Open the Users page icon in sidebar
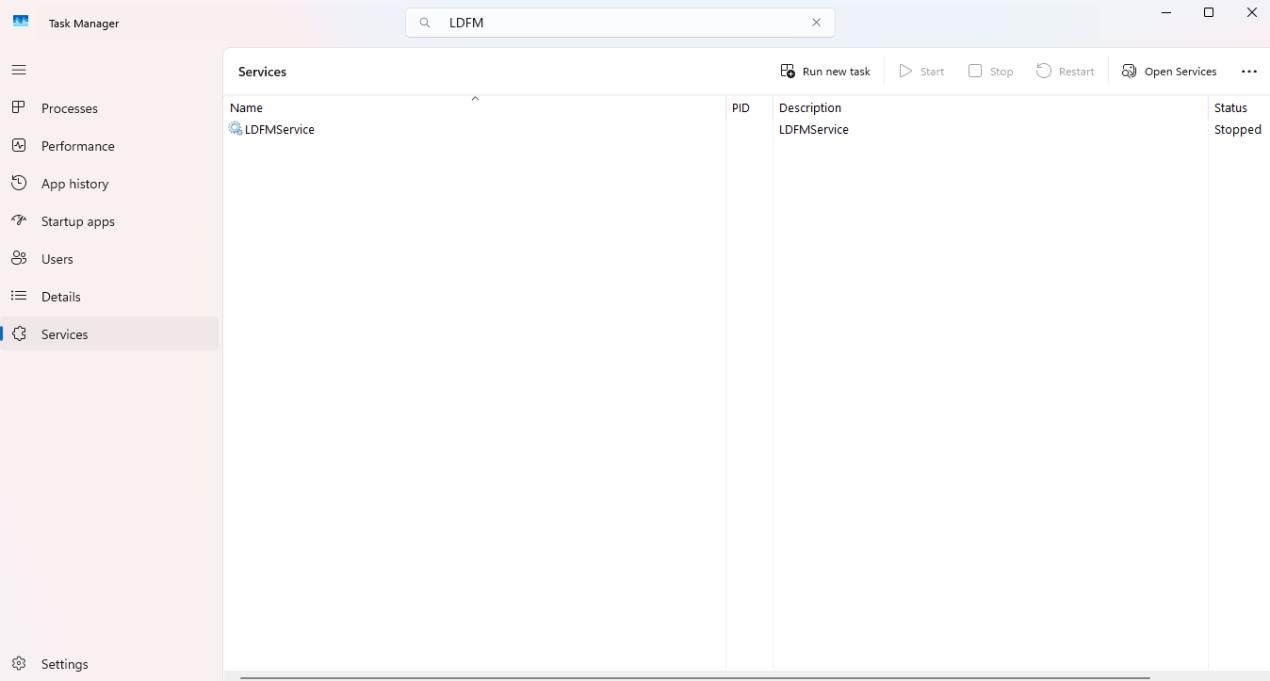The image size is (1270, 681). (x=18, y=259)
